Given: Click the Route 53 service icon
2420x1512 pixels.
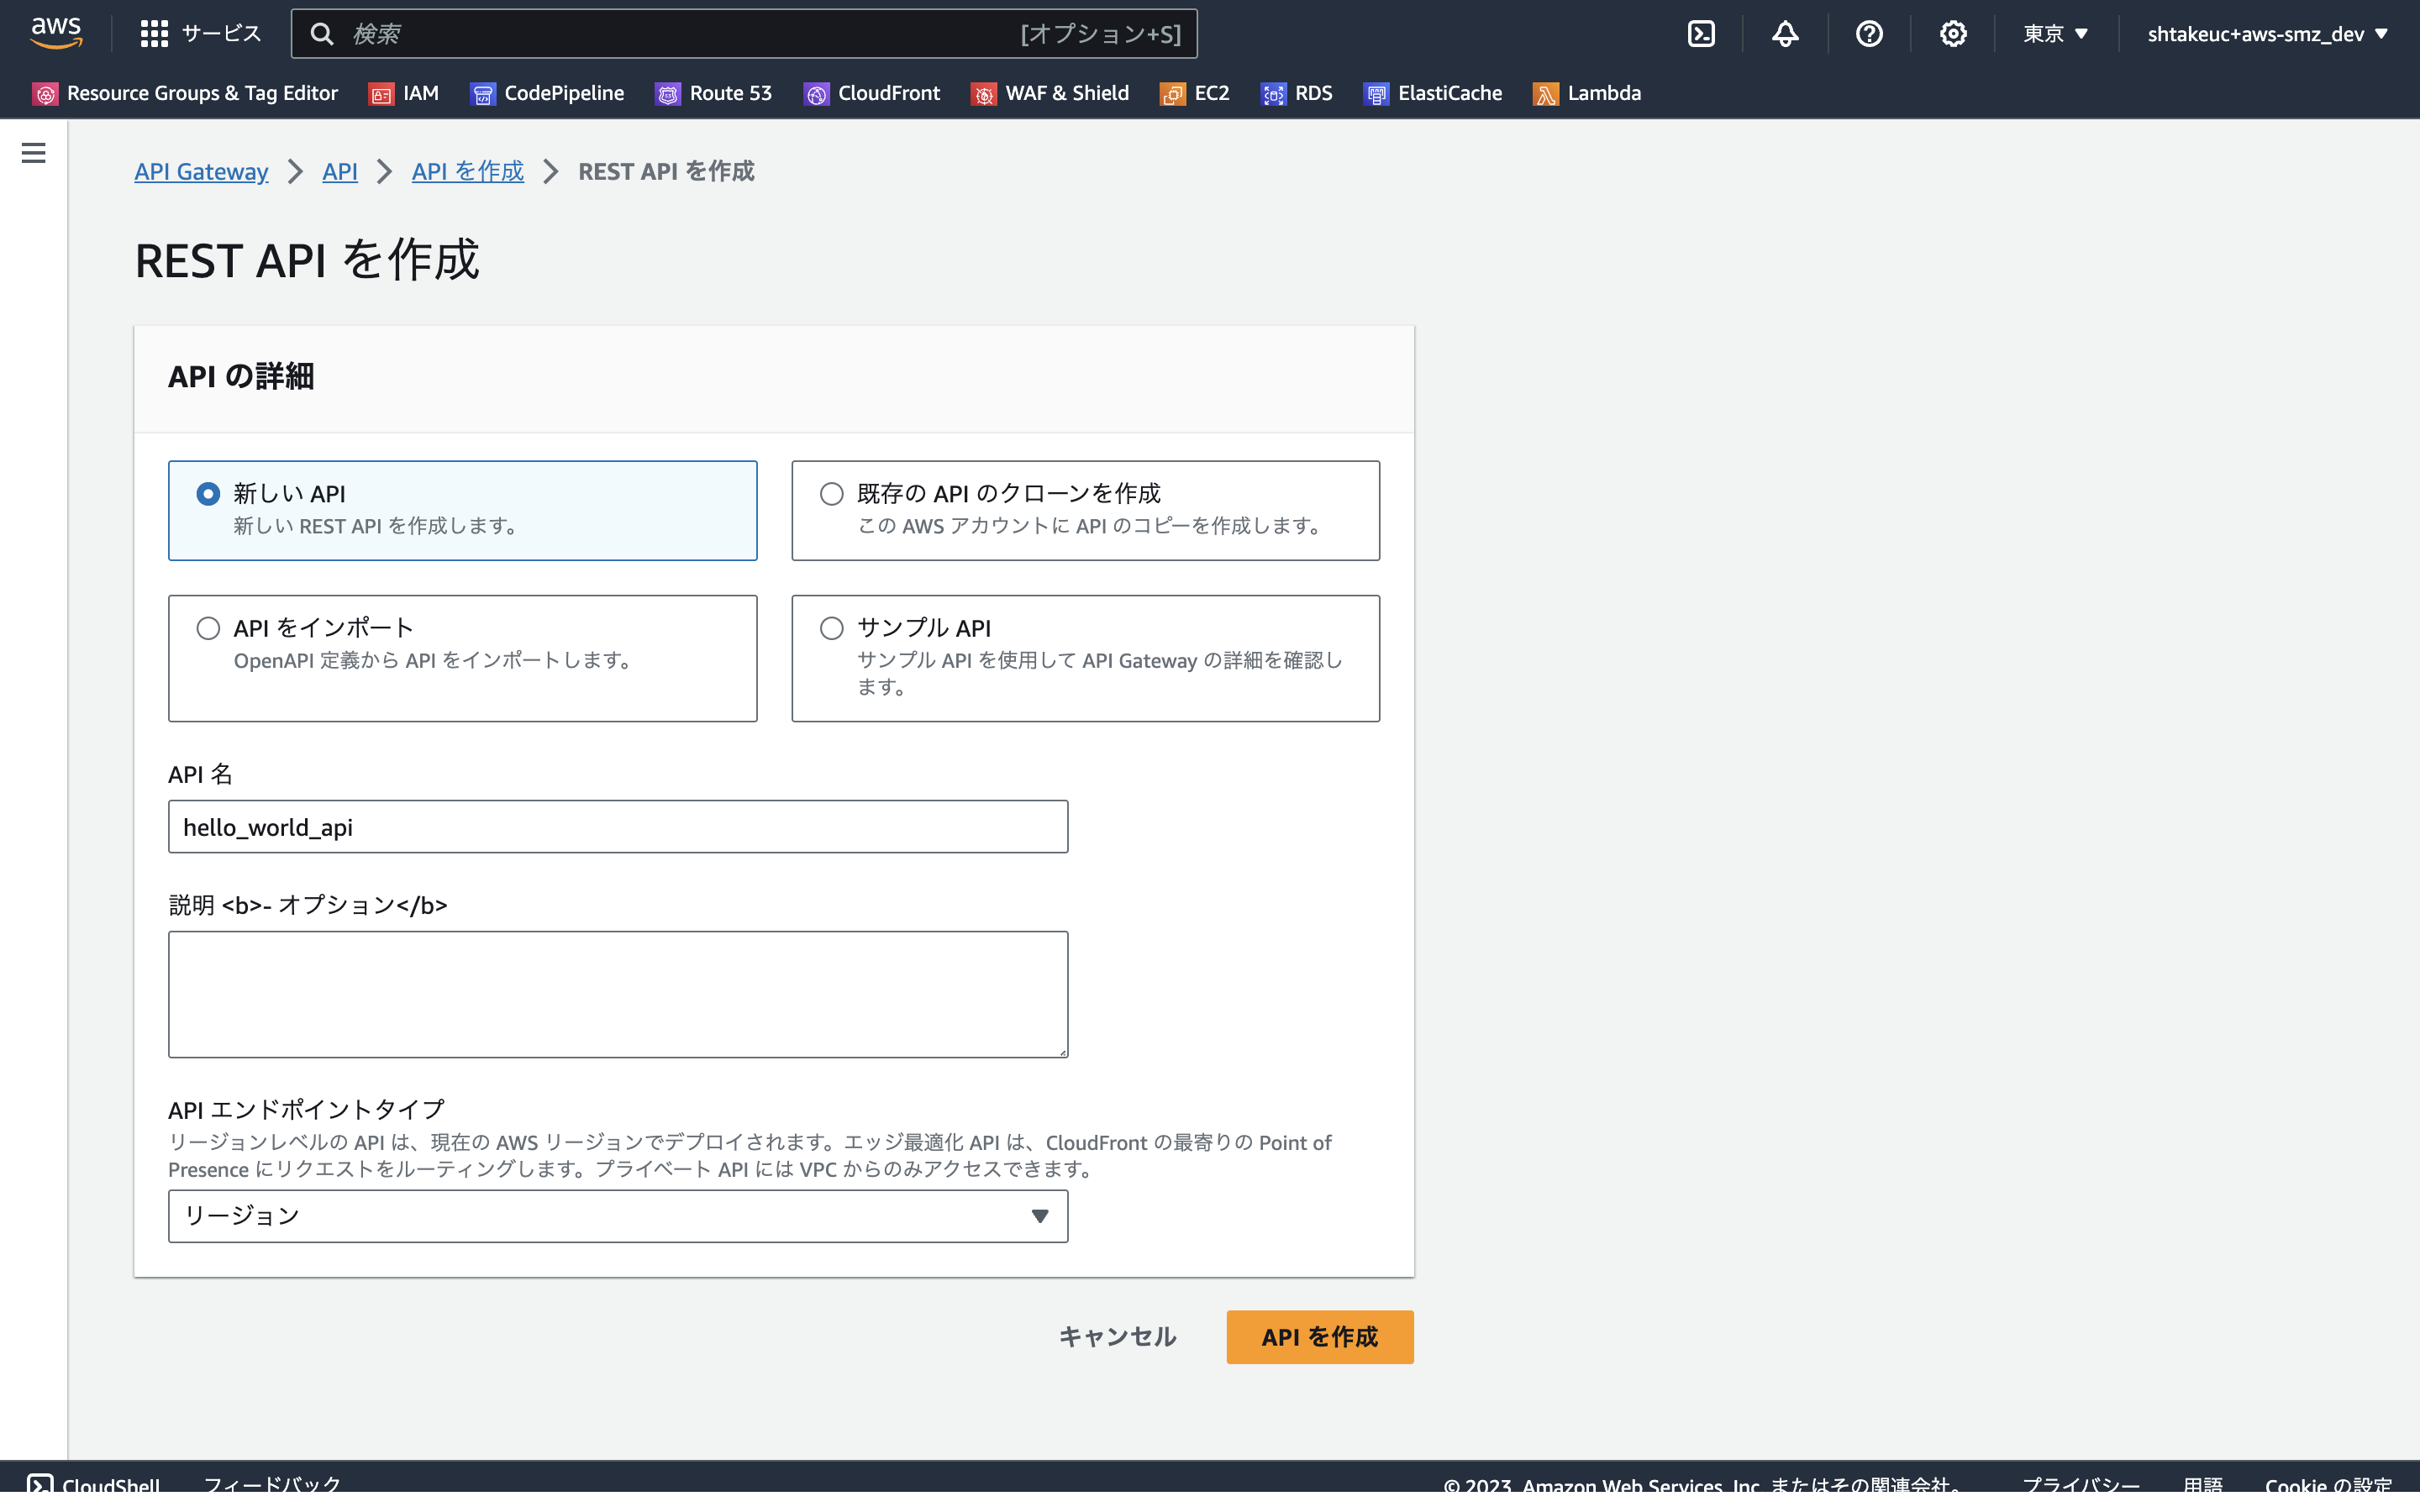Looking at the screenshot, I should click(667, 94).
